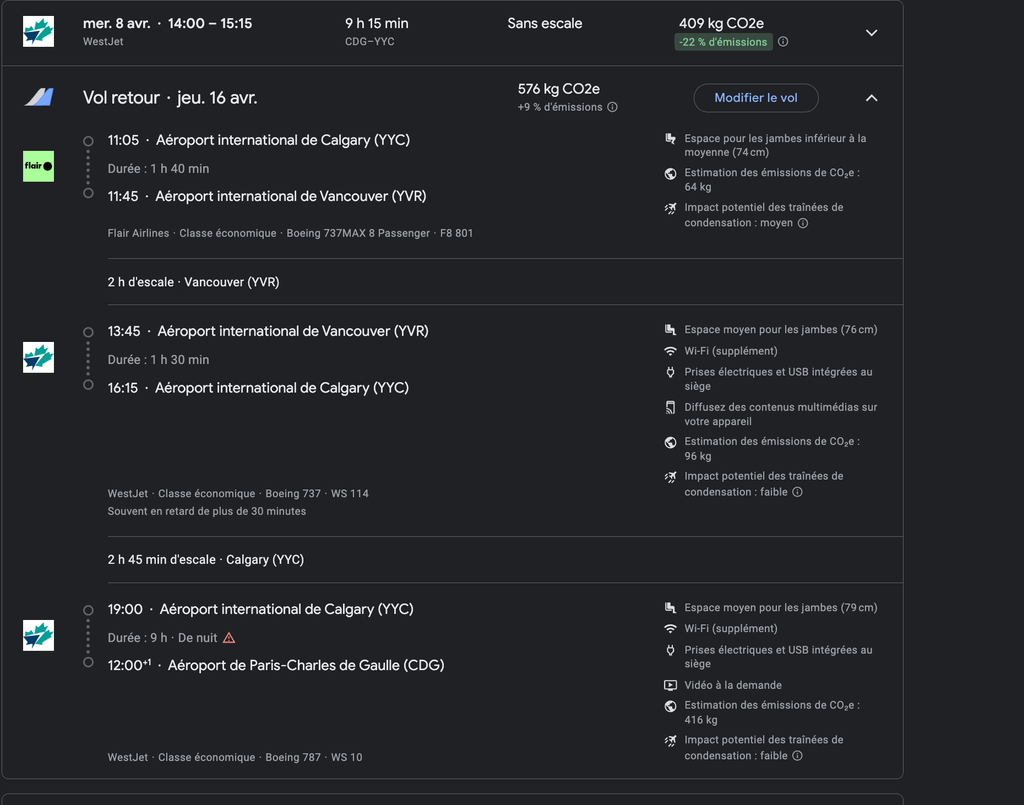Click the 409 kg CO2e emissions value
1024x805 pixels.
click(721, 23)
